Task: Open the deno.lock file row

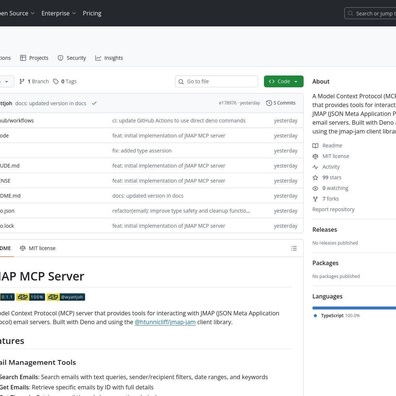Action: [x=152, y=226]
